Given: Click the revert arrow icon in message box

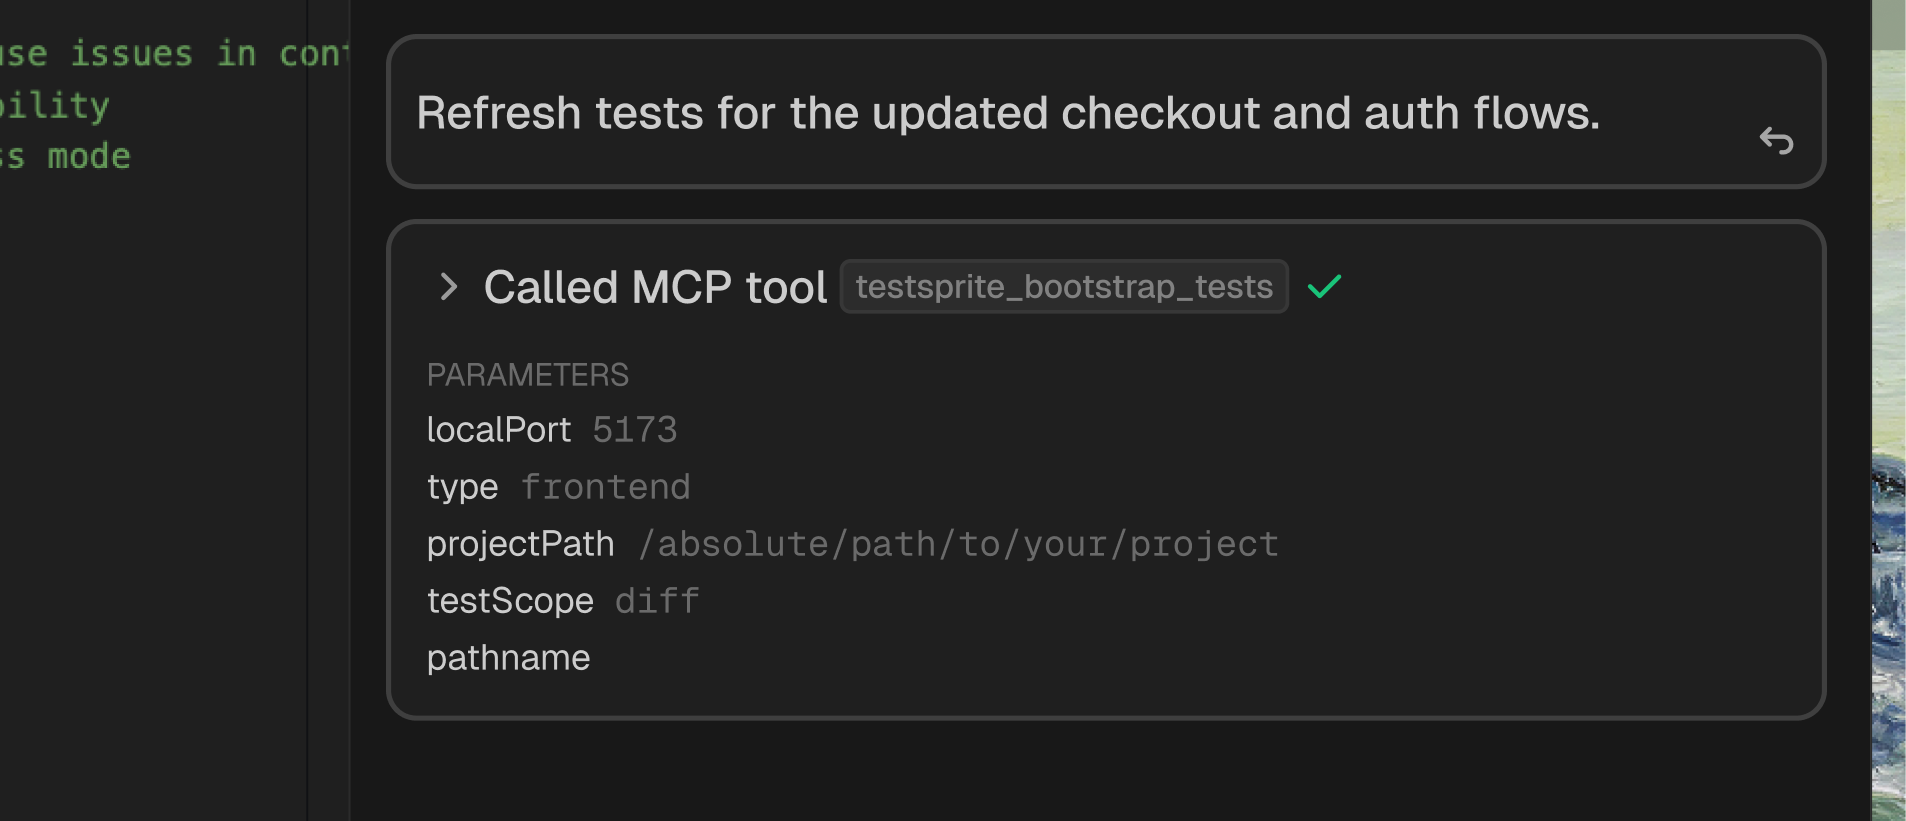Looking at the screenshot, I should [x=1776, y=141].
